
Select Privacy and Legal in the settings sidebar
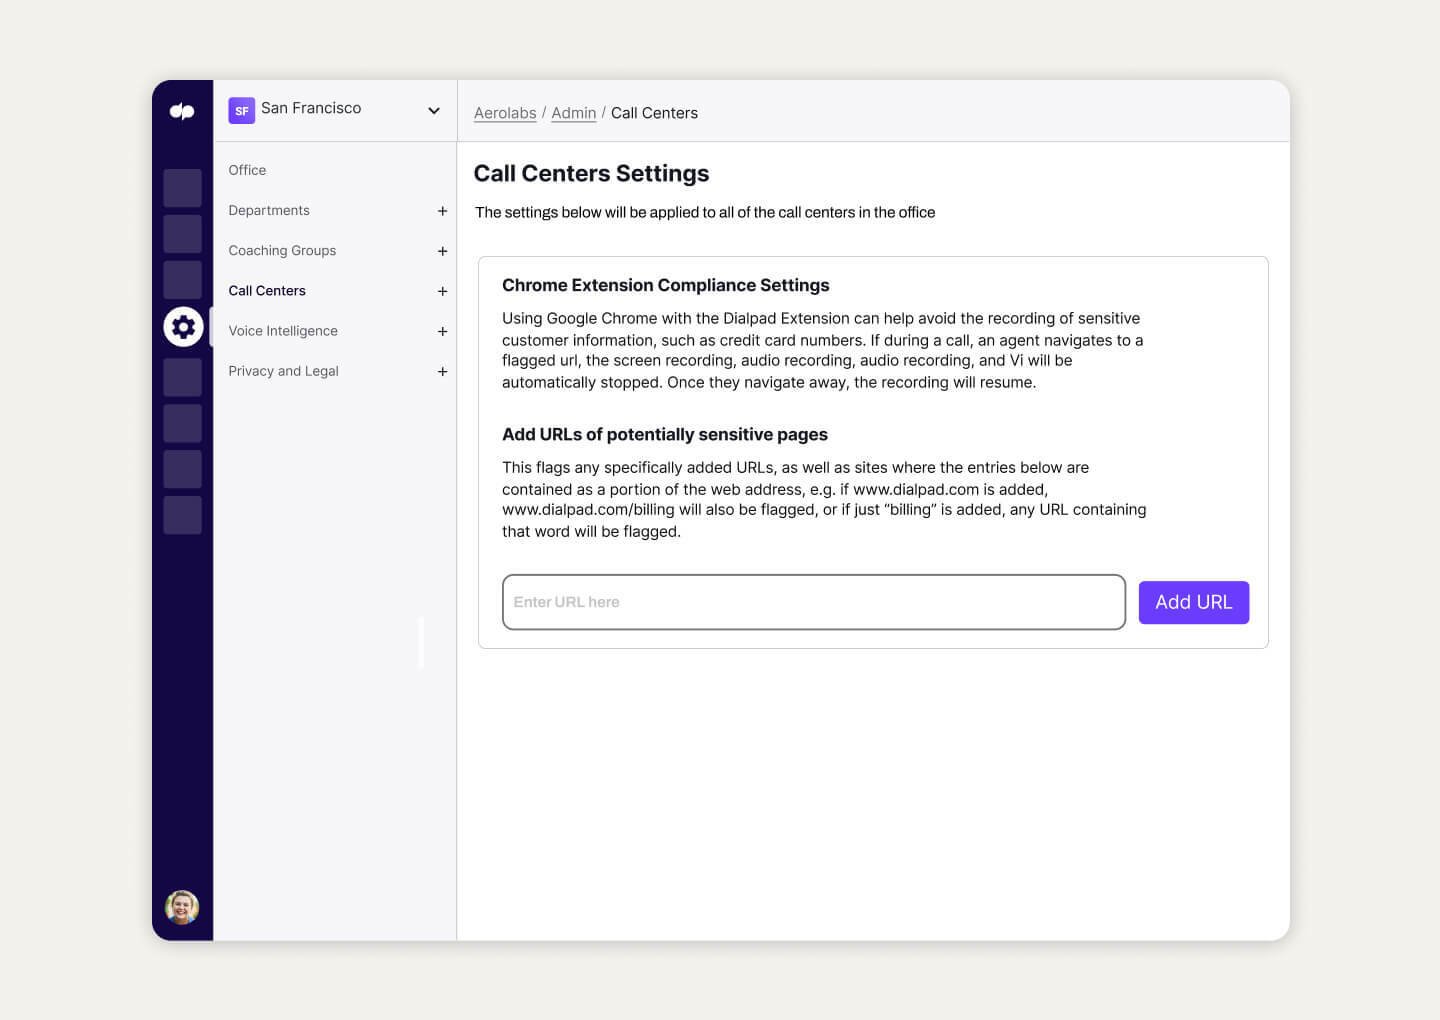tap(283, 370)
